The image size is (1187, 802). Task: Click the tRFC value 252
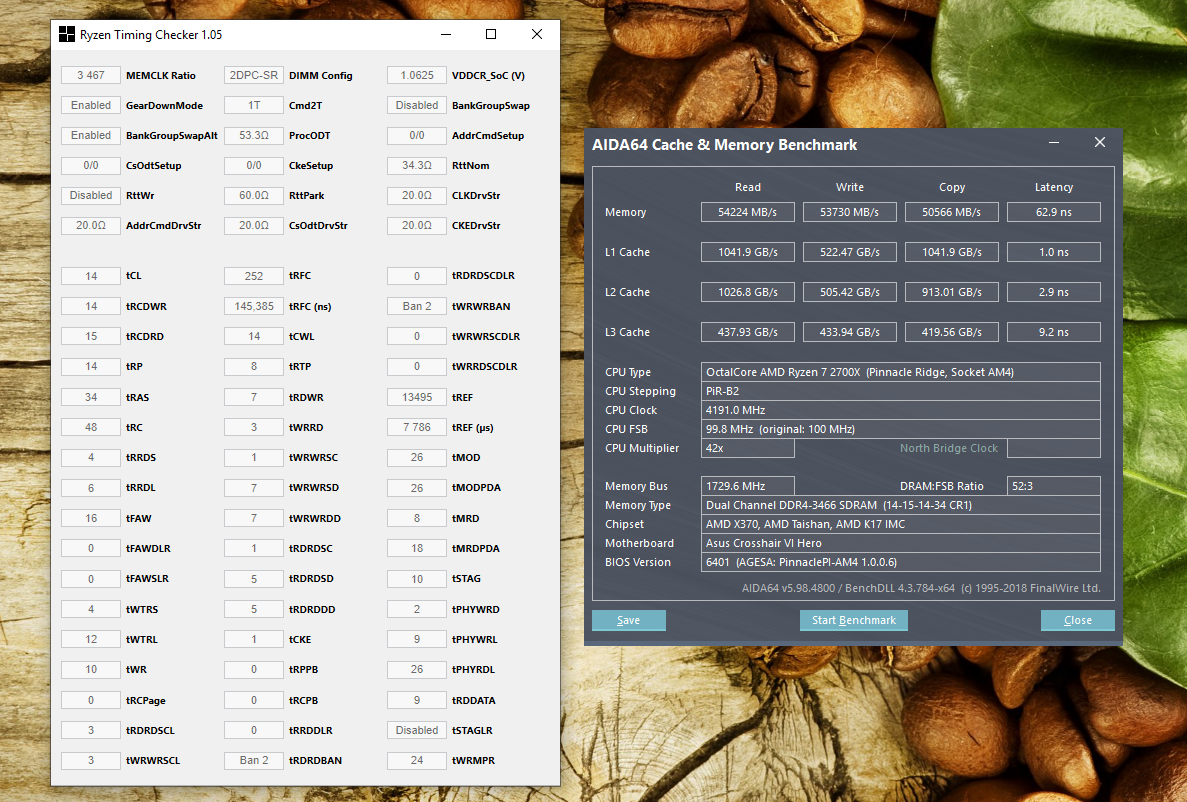(254, 276)
